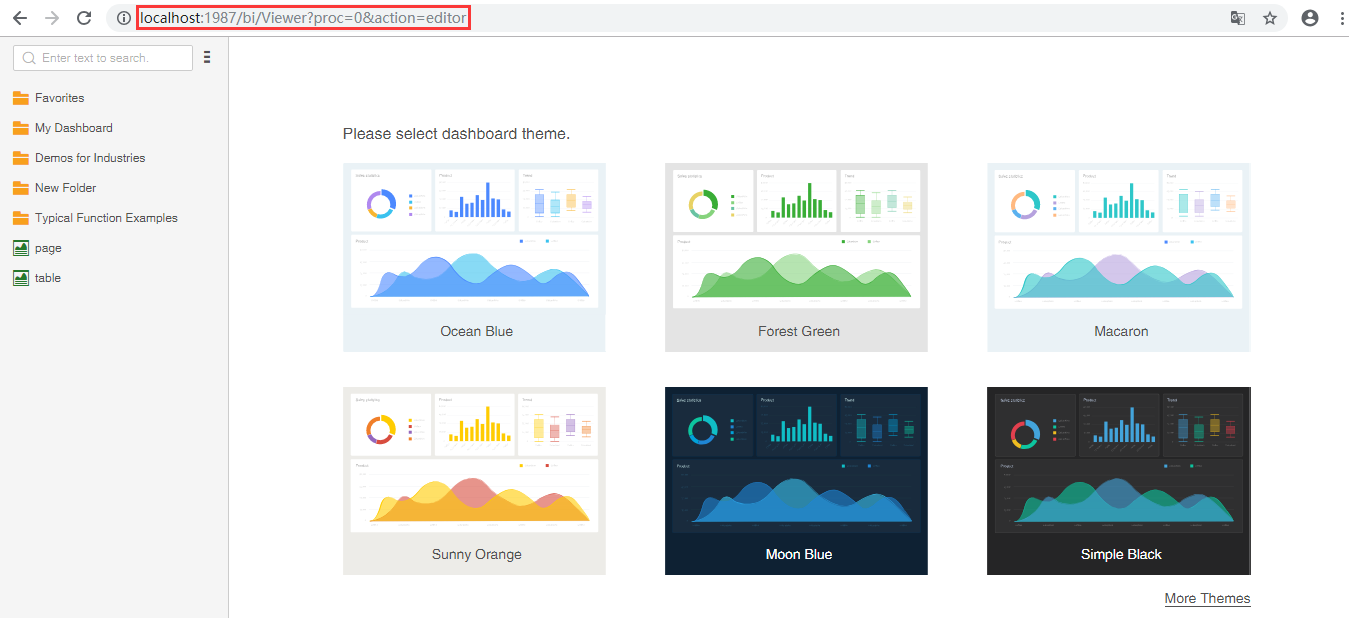1349x618 pixels.
Task: Open the browser profile account icon
Action: (x=1310, y=18)
